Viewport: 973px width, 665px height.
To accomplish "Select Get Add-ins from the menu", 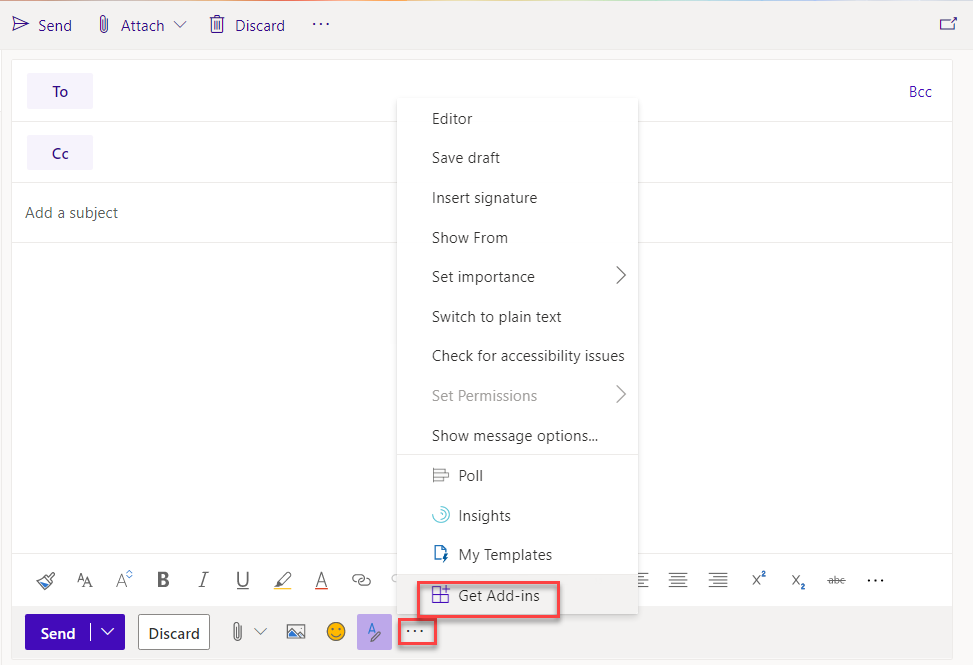I will click(498, 596).
